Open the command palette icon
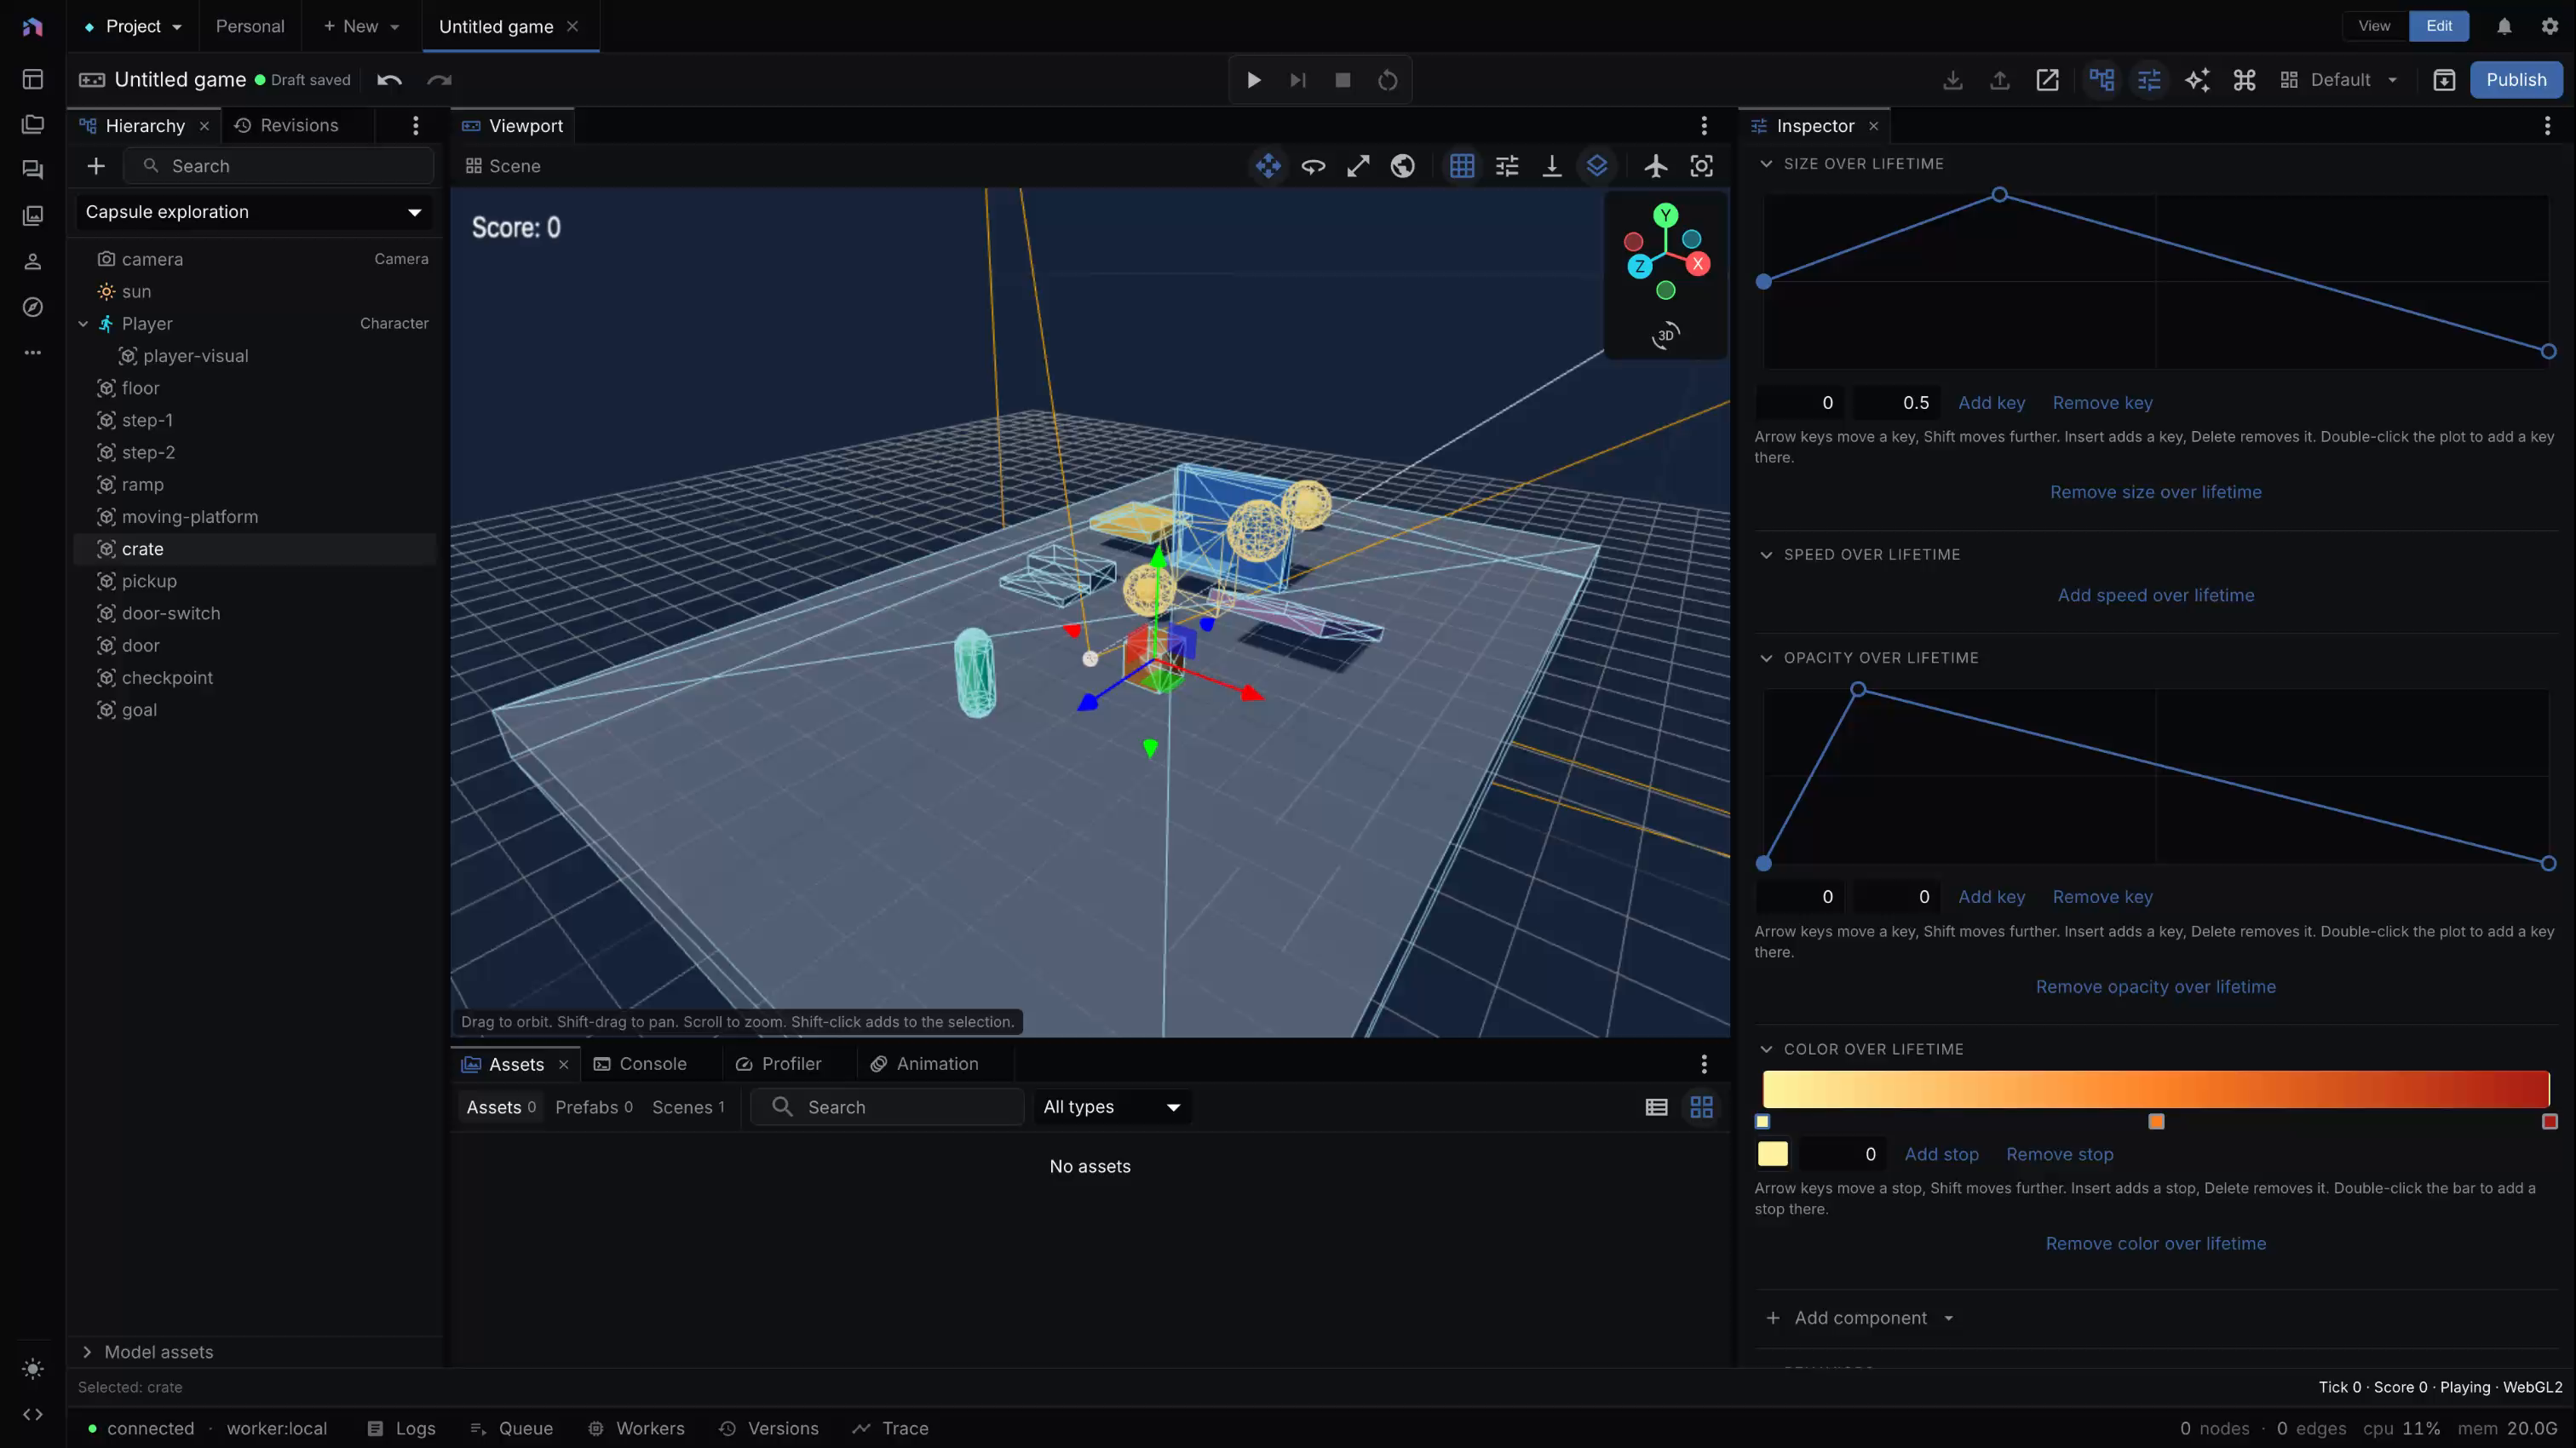2576x1448 pixels. 2244,80
